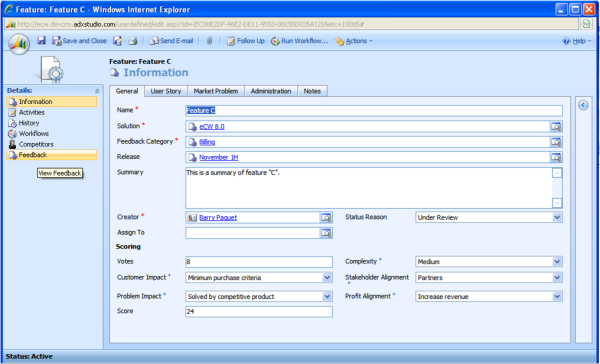Click lookup icon for Feedback Category field

pos(556,142)
